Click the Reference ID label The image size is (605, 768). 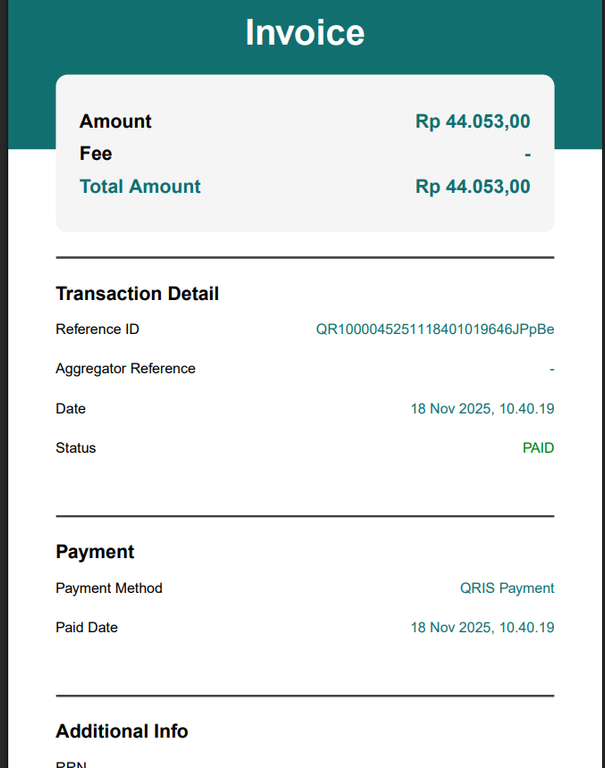point(97,329)
